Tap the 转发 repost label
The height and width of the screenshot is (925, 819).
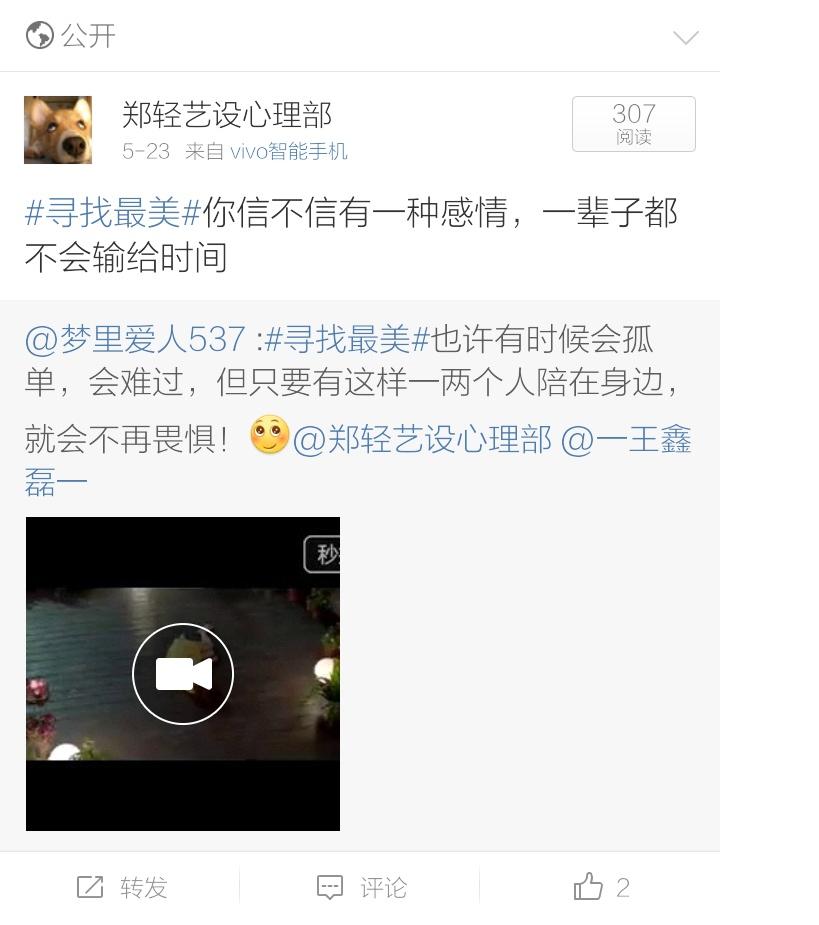pyautogui.click(x=144, y=887)
